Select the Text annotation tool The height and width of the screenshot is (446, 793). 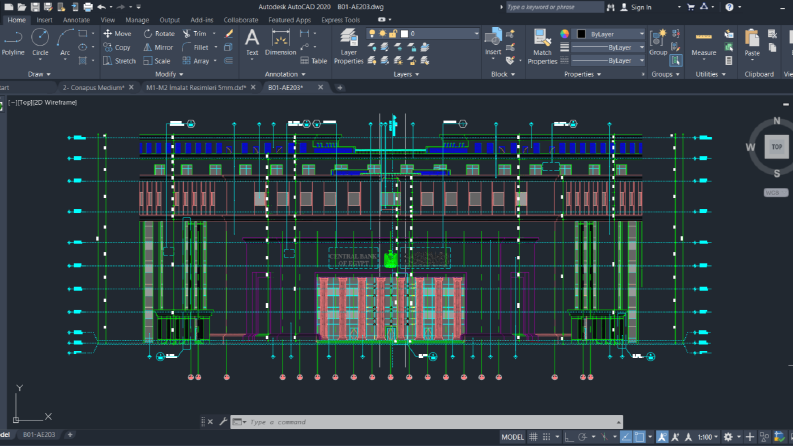pyautogui.click(x=252, y=42)
